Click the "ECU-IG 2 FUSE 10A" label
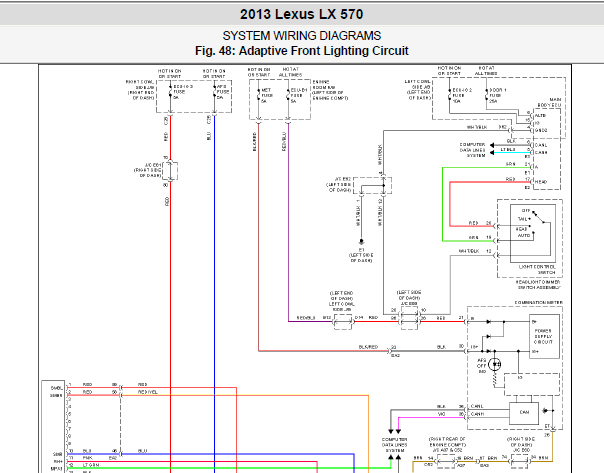This screenshot has height=473, width=604. (x=461, y=96)
